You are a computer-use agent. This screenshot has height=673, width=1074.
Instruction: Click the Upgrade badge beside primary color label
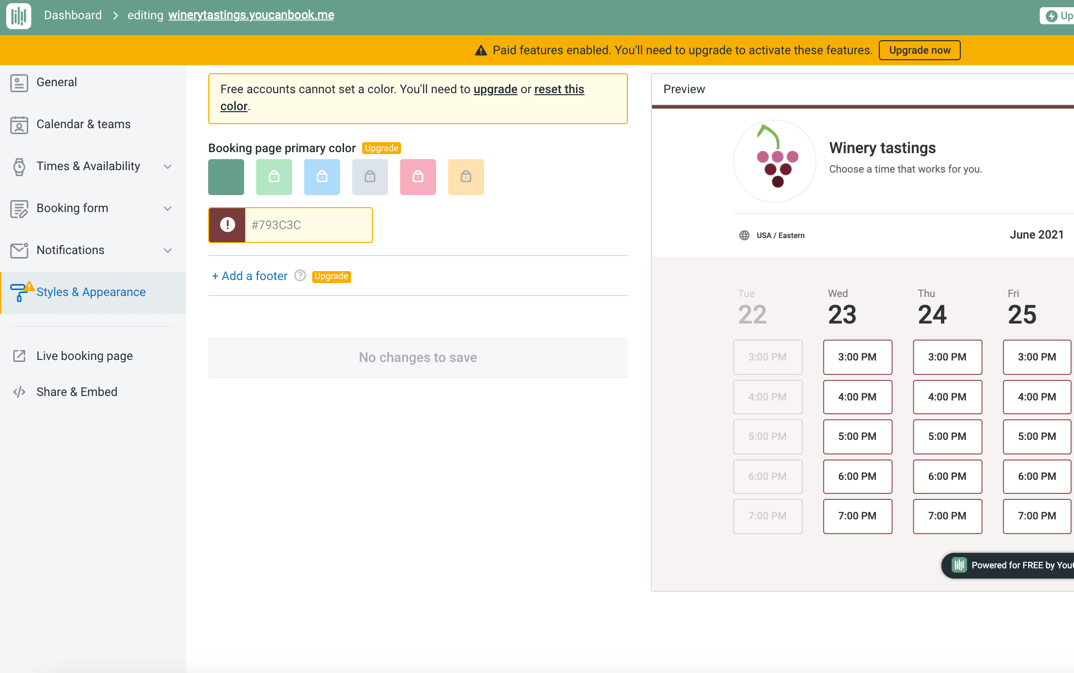point(382,148)
